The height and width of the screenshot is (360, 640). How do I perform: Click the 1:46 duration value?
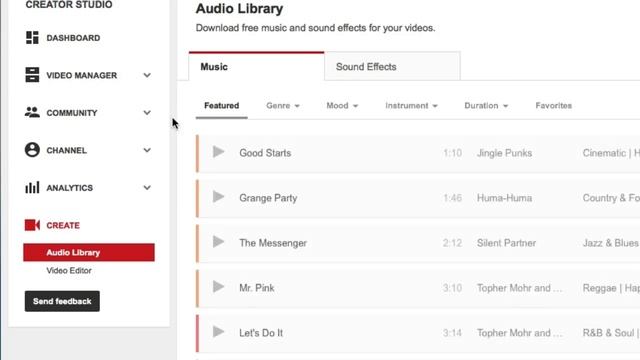[x=452, y=198]
